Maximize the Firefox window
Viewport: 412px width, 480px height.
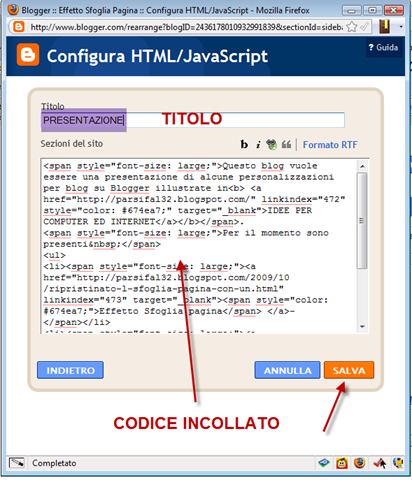tap(372, 11)
